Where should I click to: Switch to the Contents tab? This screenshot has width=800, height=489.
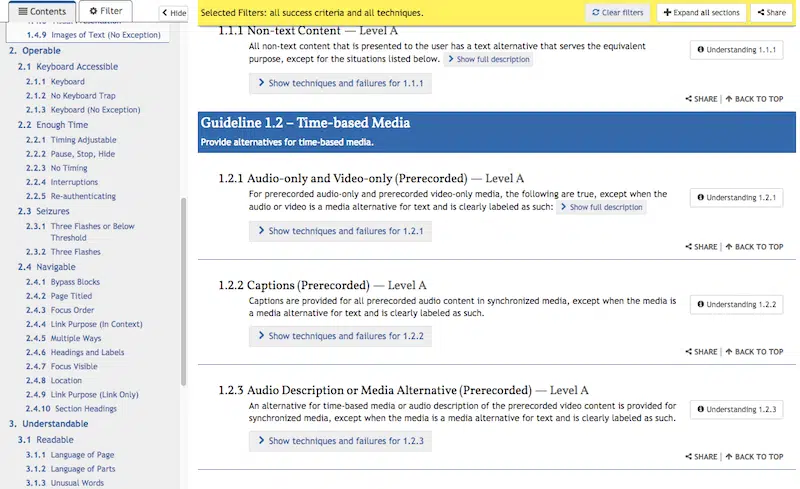[42, 11]
